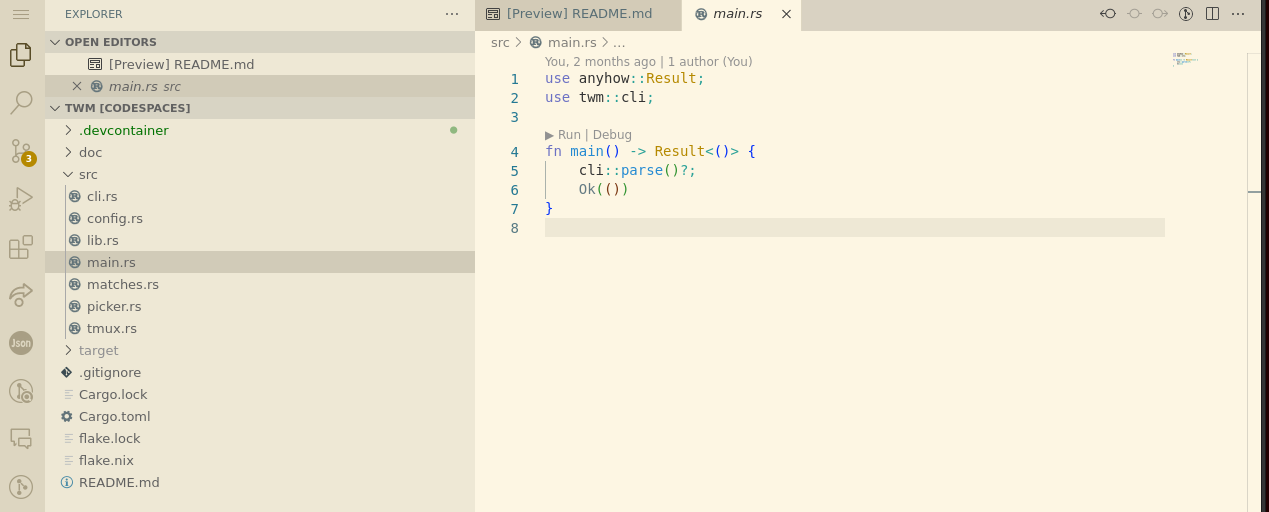Select main.rs in the src folder tree
Screen dimensions: 1269x512
coord(260,262)
